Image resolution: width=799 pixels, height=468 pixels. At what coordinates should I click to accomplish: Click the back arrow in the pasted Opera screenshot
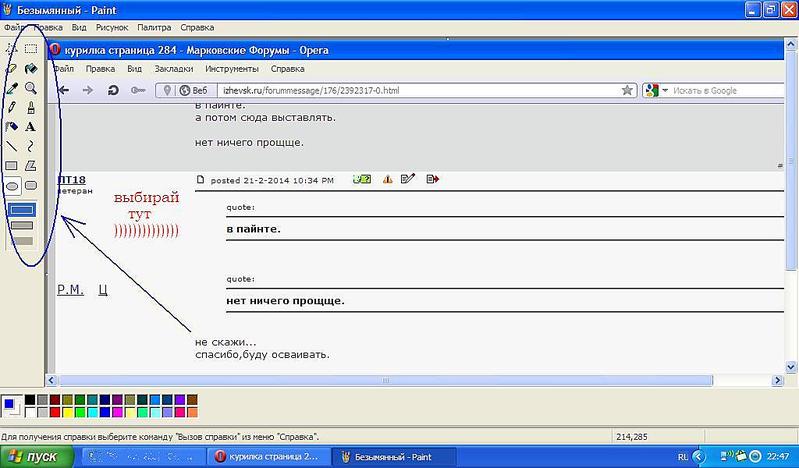tap(64, 90)
